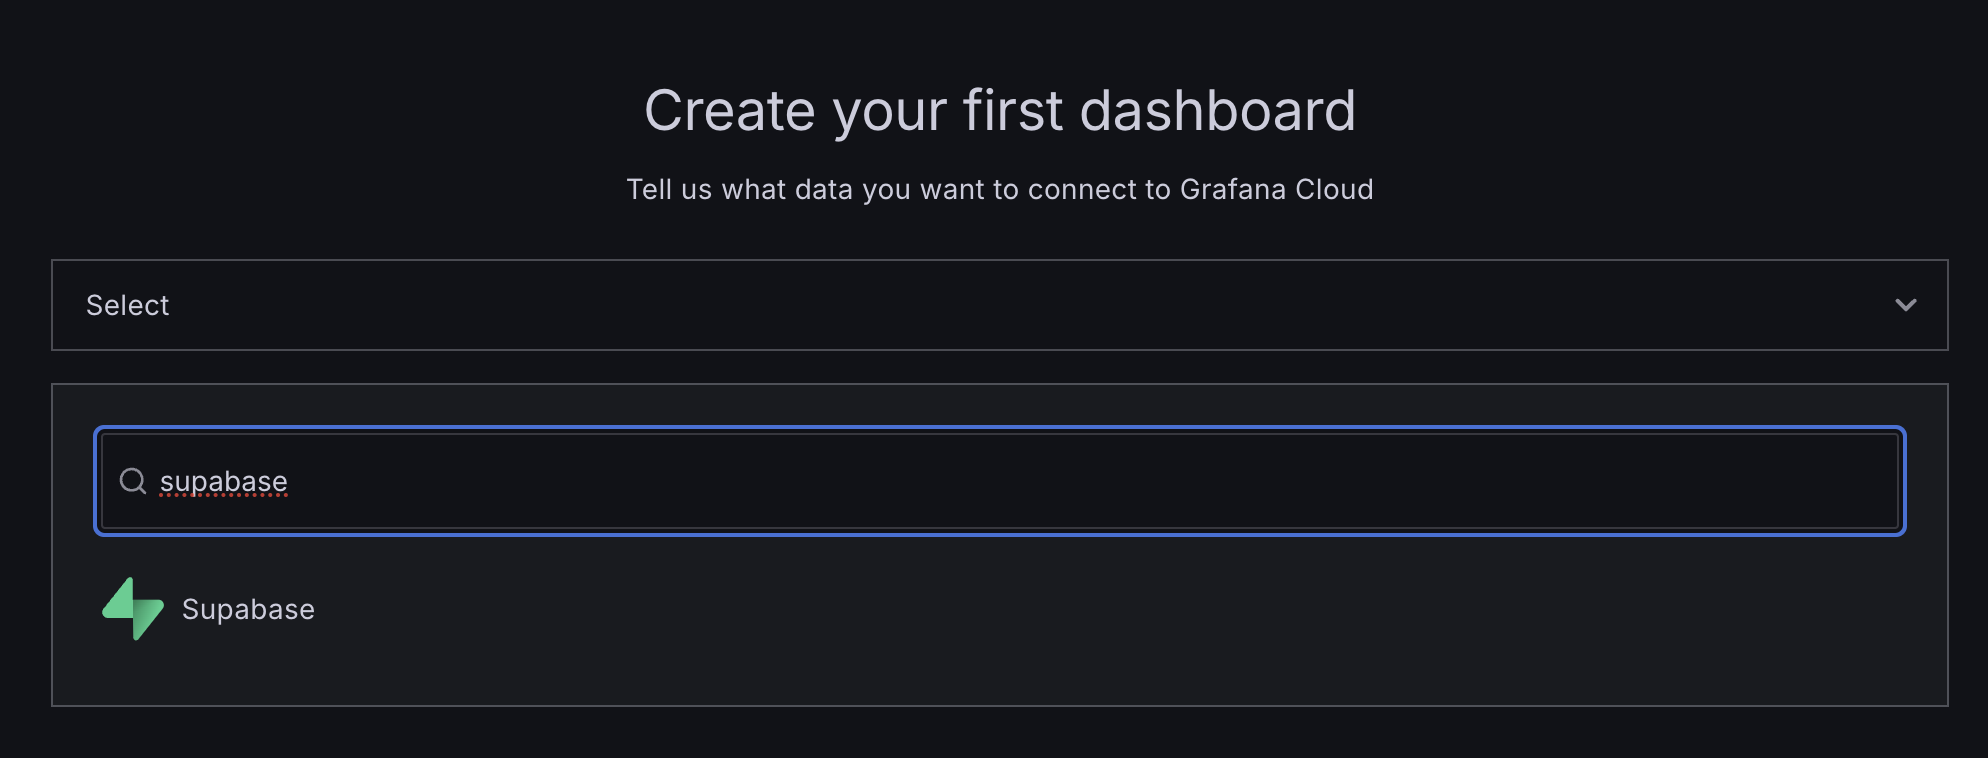Expand the Select dropdown chevron arrow
The width and height of the screenshot is (1988, 758).
point(1905,305)
